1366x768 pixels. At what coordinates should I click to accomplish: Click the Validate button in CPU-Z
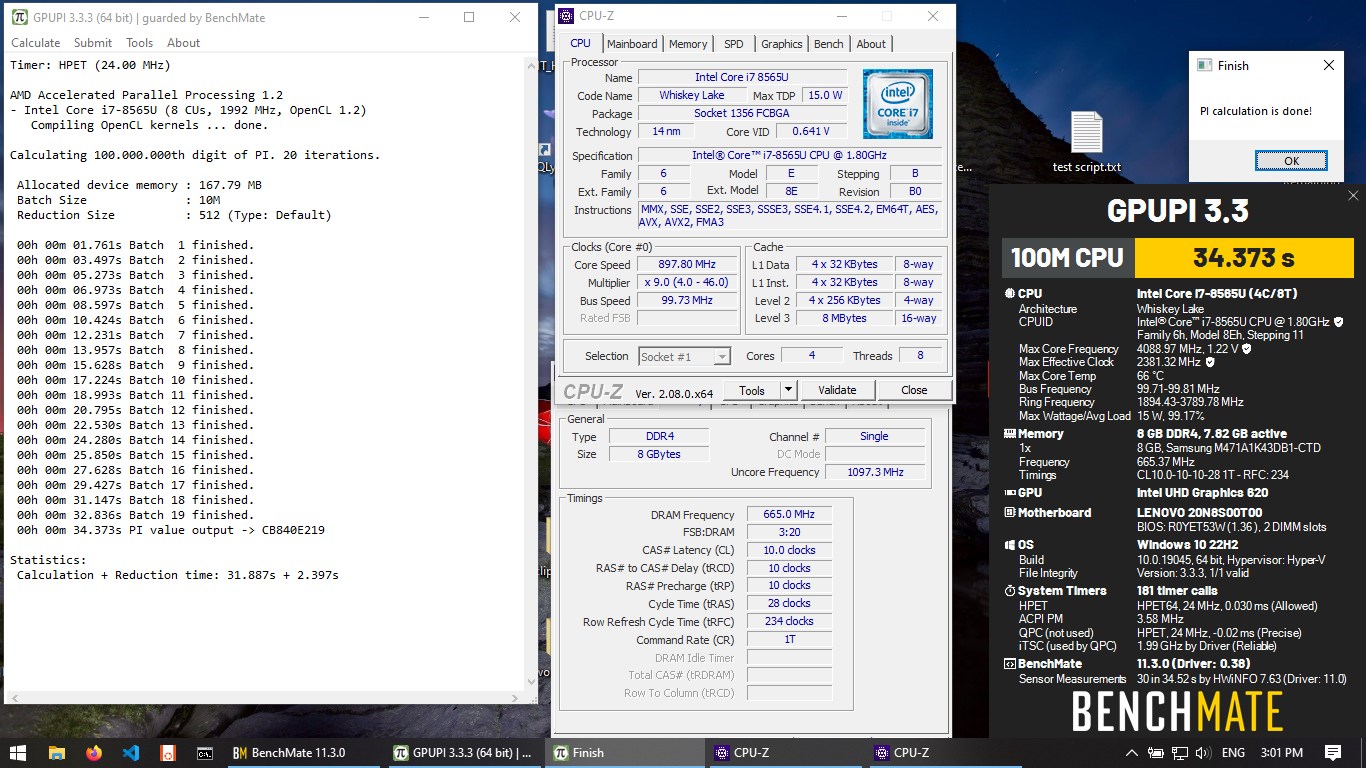[x=837, y=390]
